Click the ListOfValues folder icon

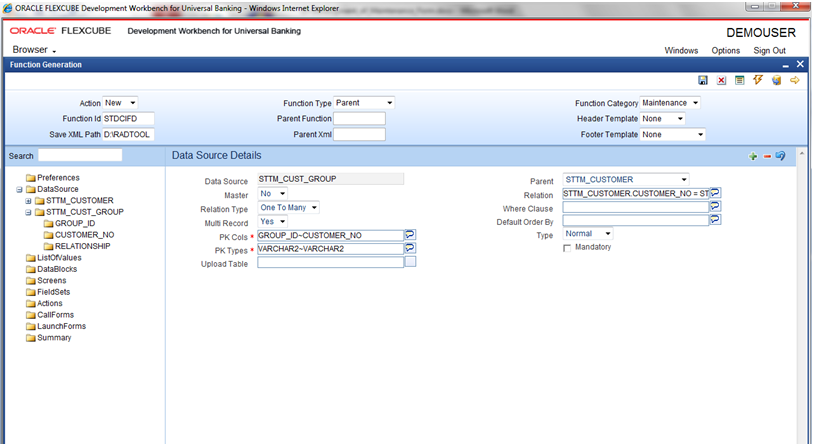(x=31, y=258)
